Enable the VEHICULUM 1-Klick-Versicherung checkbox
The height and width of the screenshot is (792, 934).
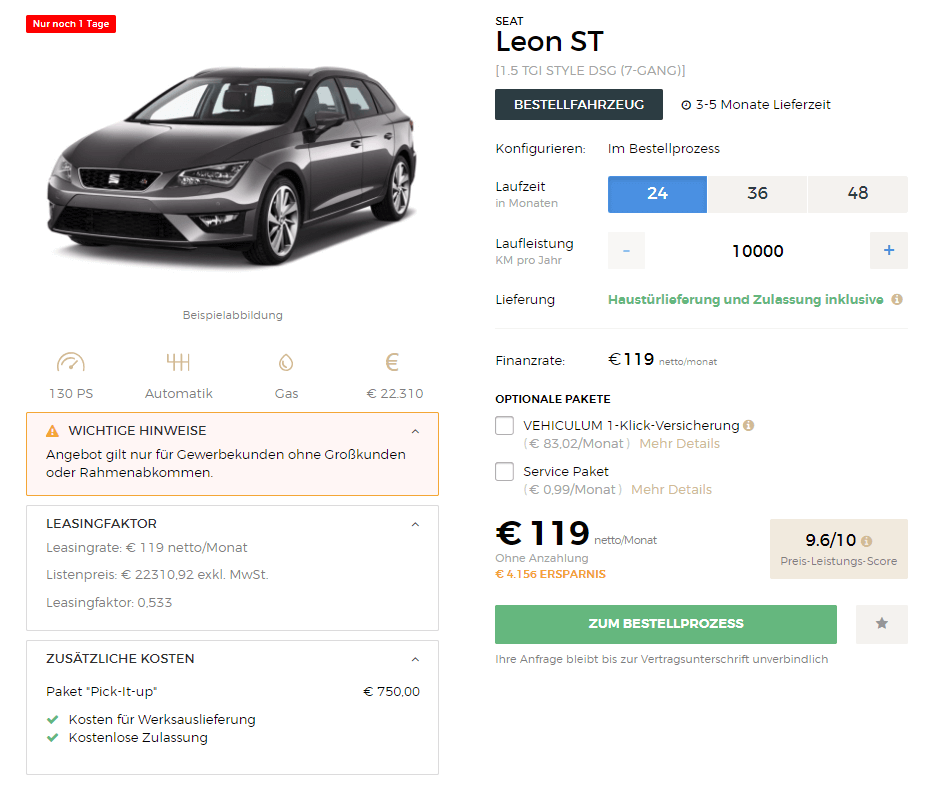tap(505, 425)
